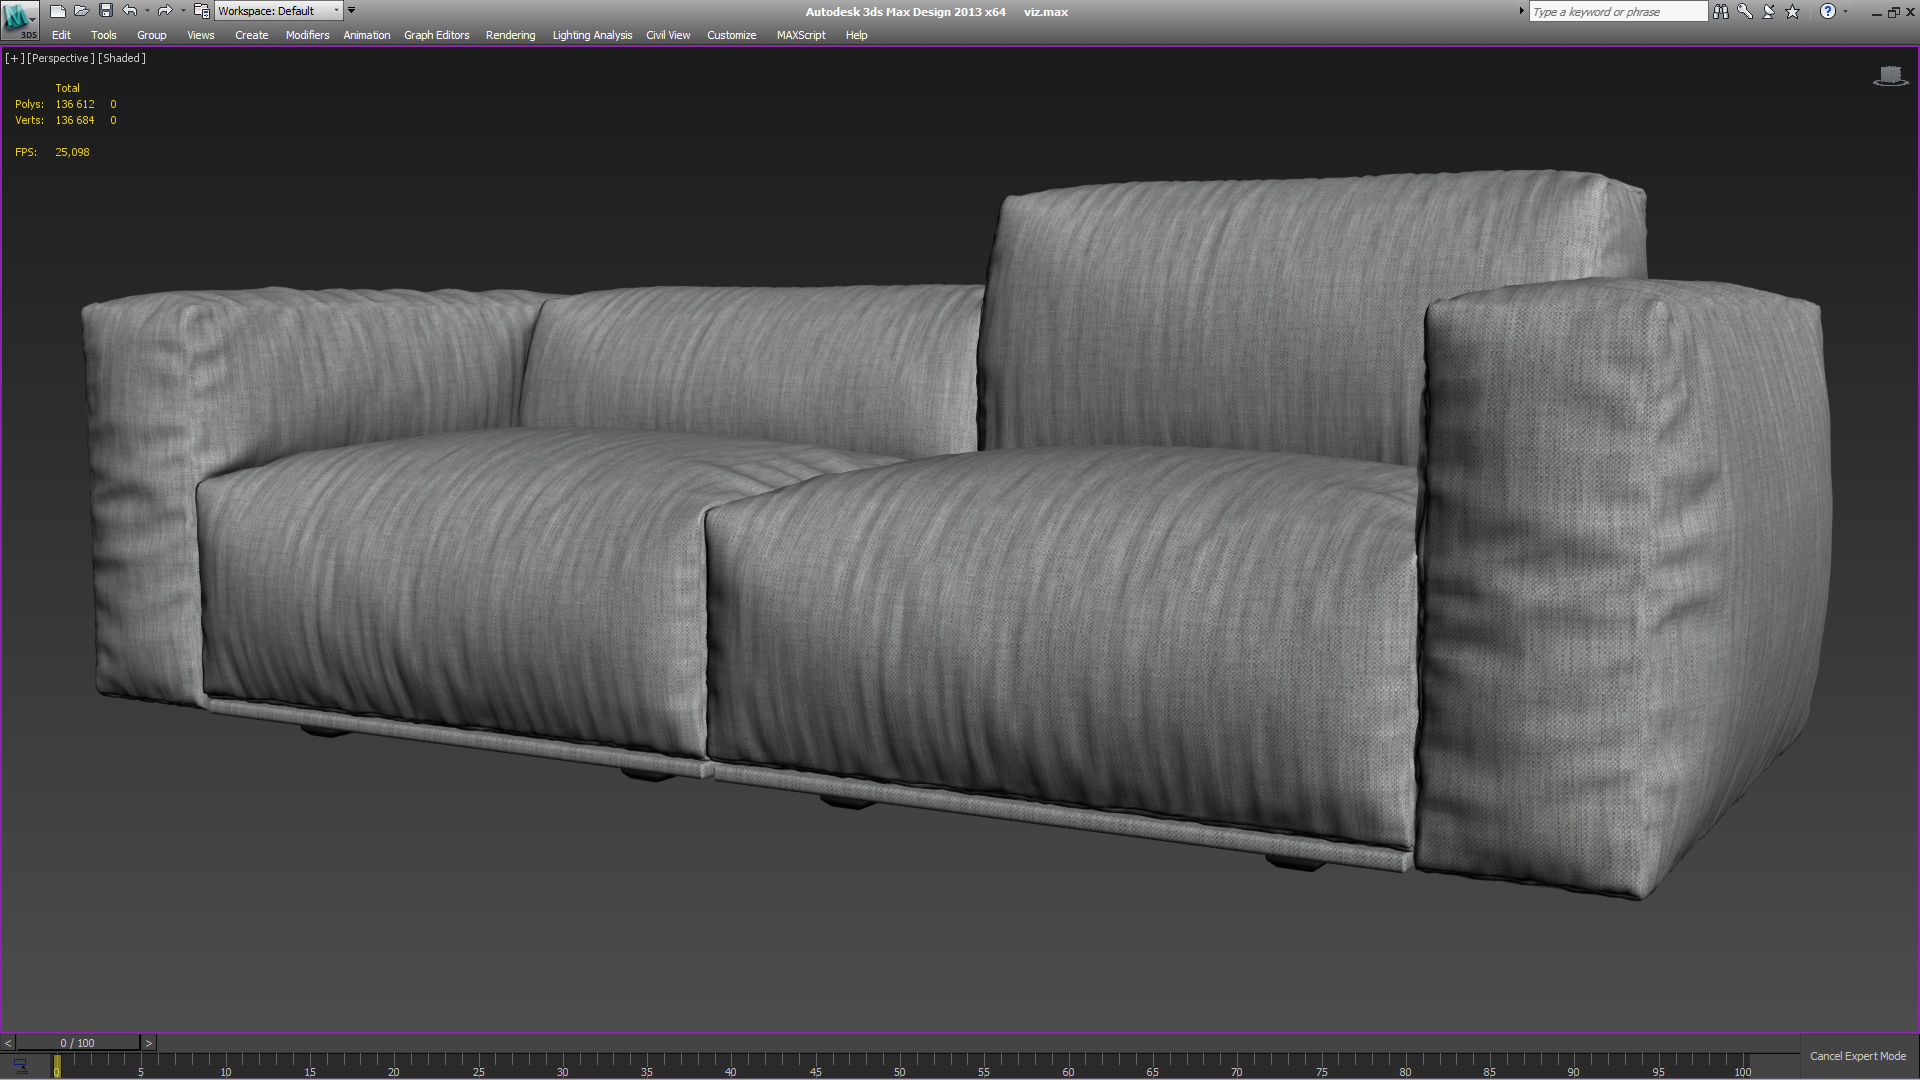
Task: Open the Group menu
Action: (x=152, y=35)
